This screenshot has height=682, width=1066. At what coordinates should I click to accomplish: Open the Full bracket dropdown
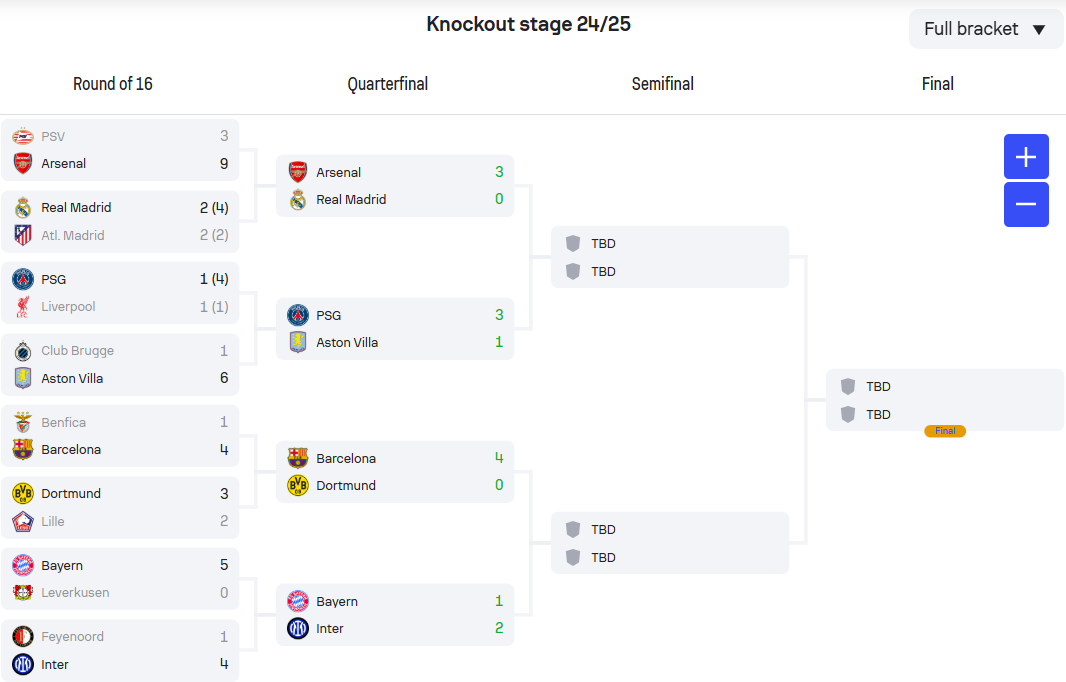[986, 29]
